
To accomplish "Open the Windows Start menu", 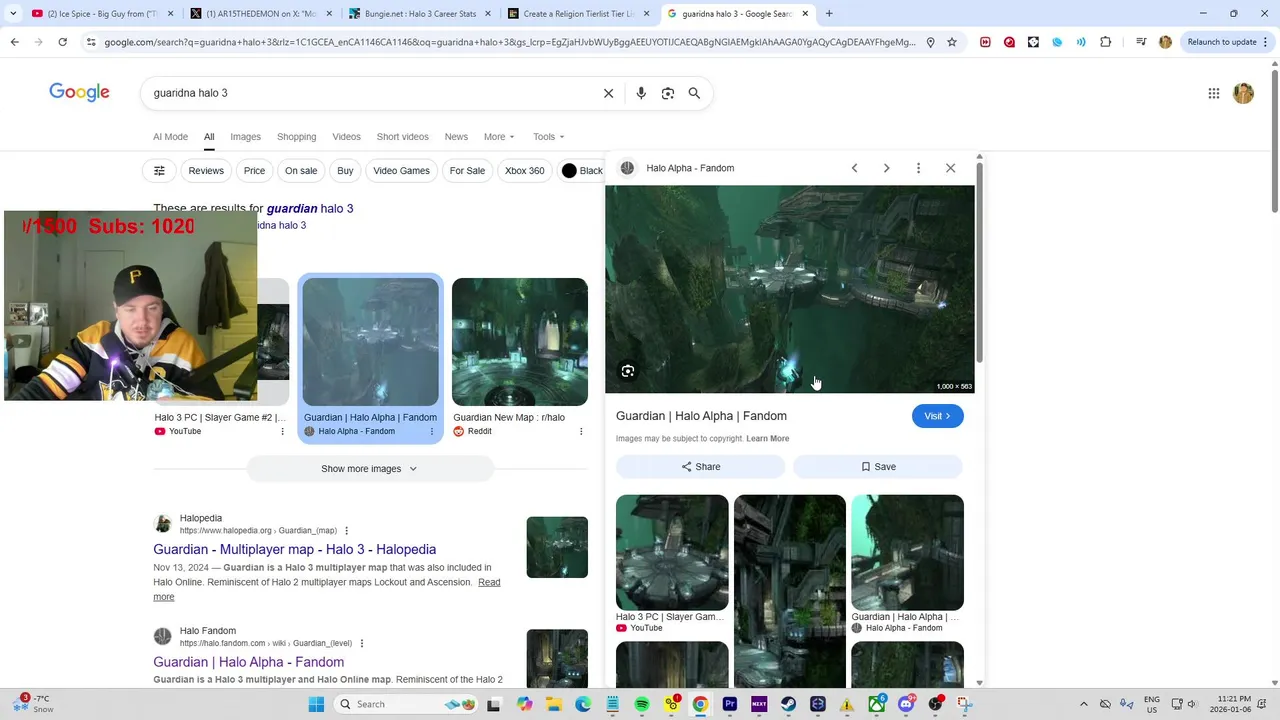I will point(316,704).
